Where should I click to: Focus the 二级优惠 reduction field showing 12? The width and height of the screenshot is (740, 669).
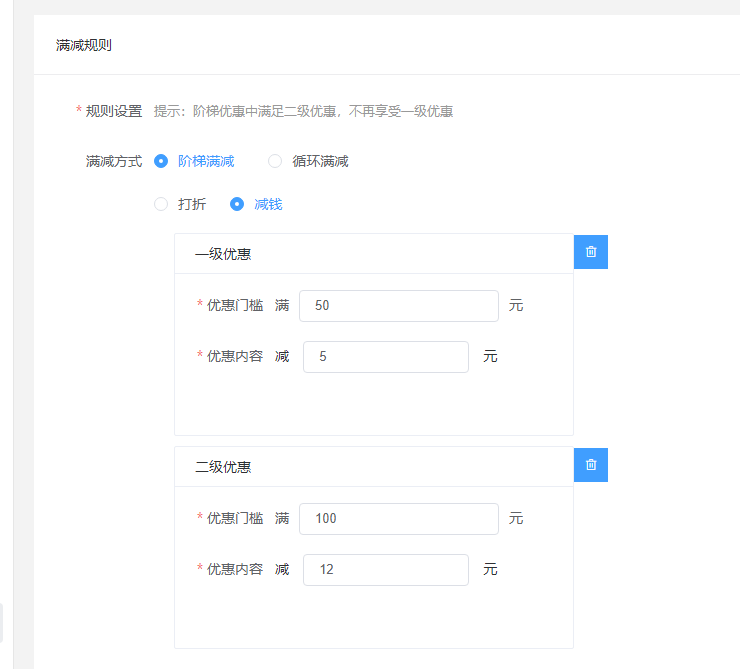386,569
